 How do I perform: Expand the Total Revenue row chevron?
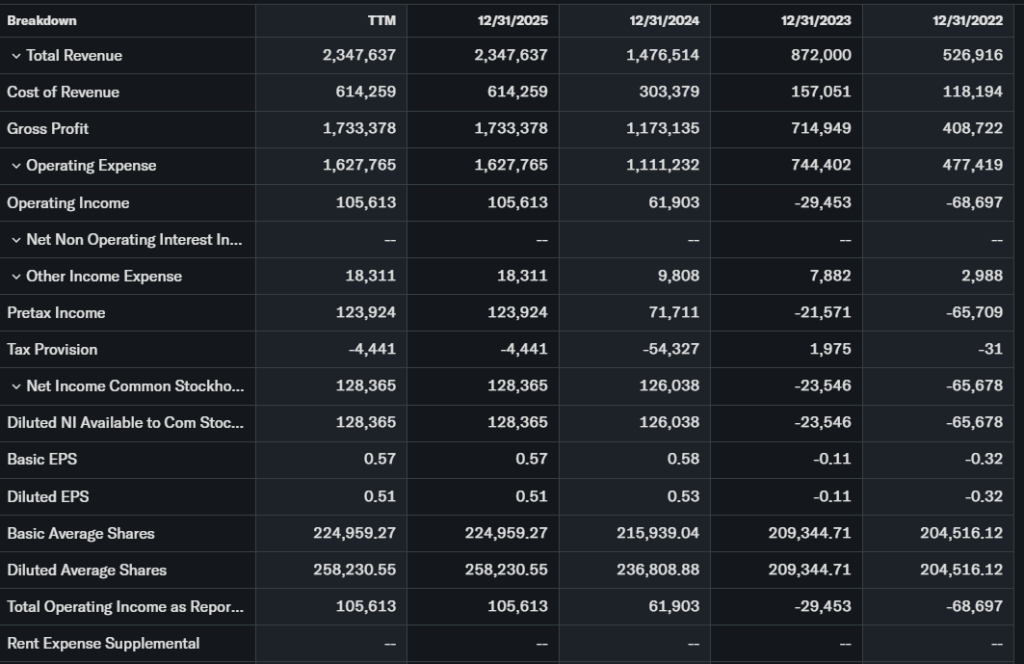click(16, 56)
